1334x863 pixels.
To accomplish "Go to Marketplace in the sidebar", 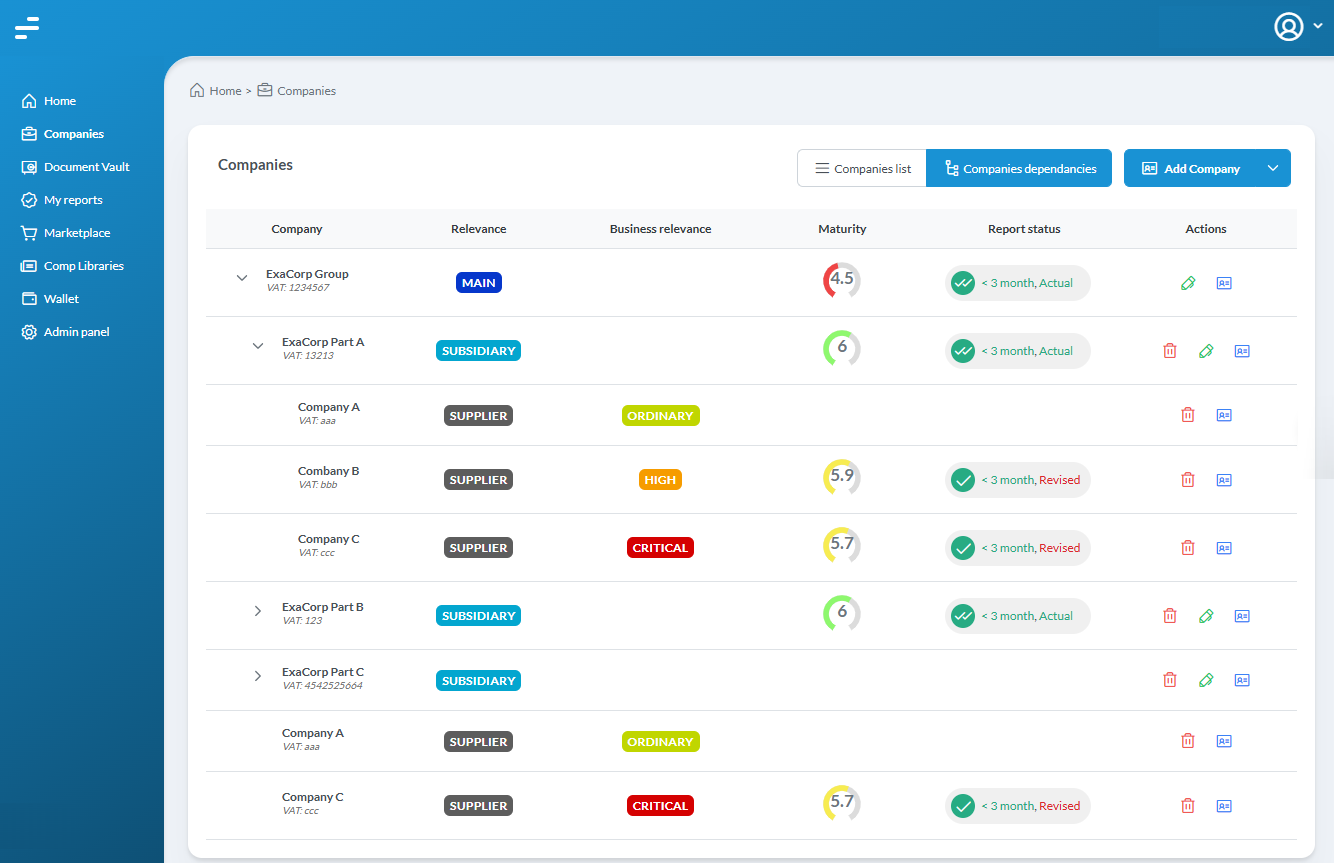I will 77,233.
